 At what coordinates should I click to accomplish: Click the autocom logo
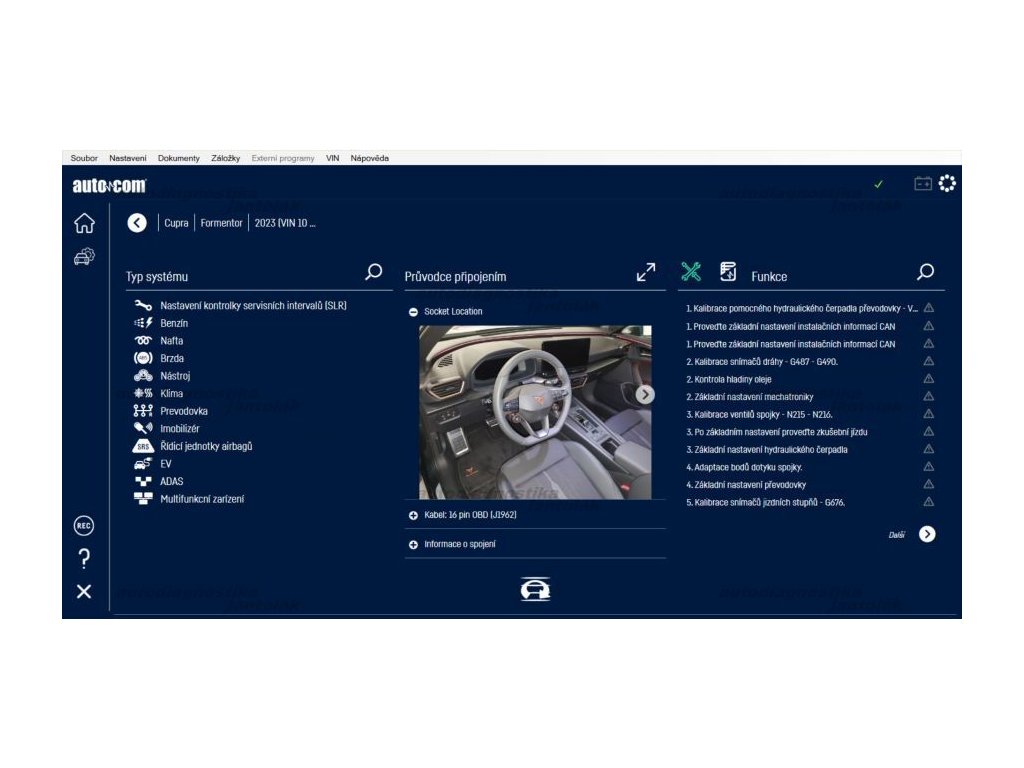tap(109, 185)
